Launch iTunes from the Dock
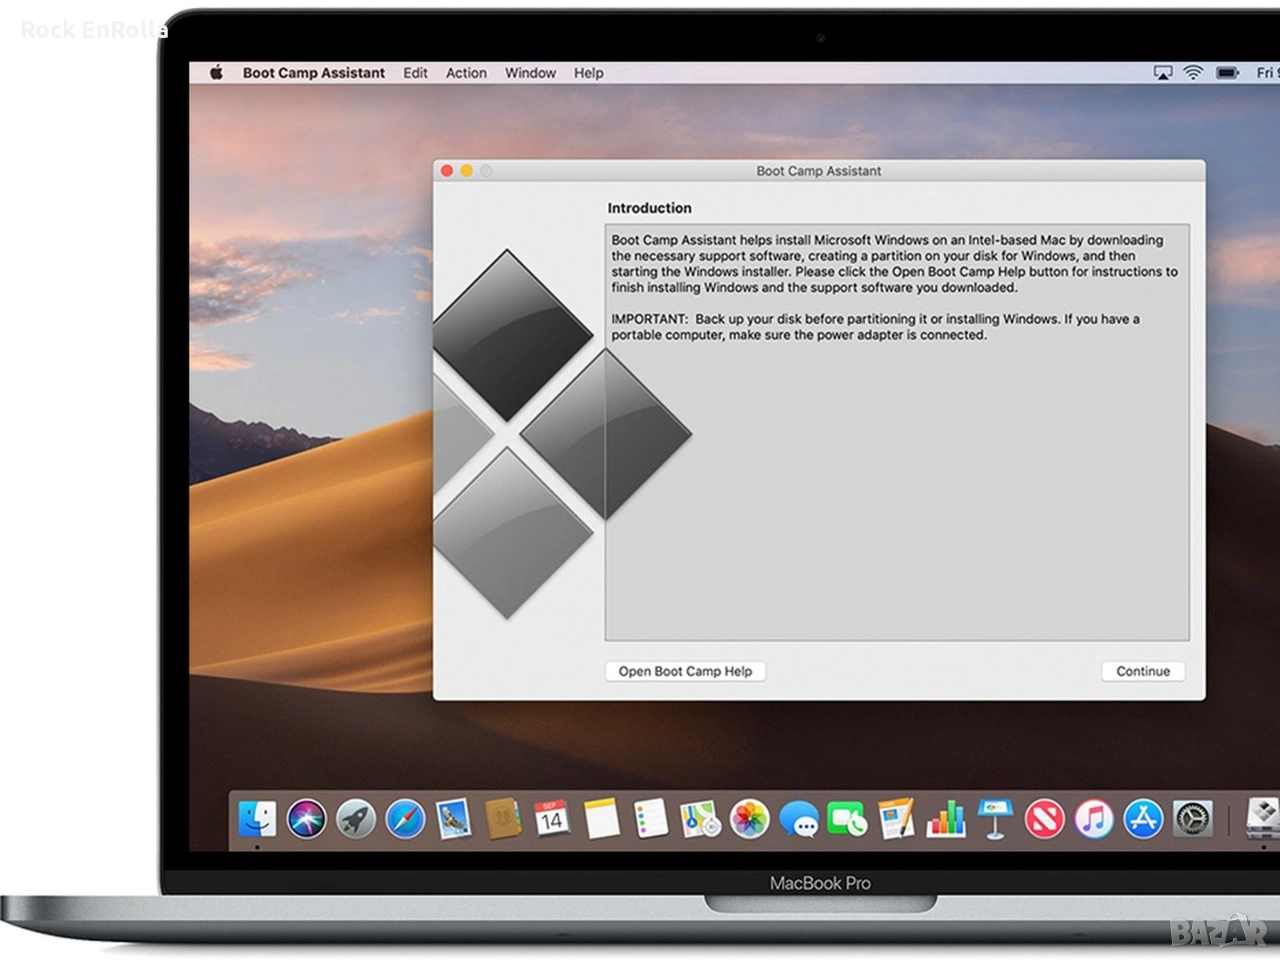Screen dimensions: 1280x960 (x=1094, y=819)
